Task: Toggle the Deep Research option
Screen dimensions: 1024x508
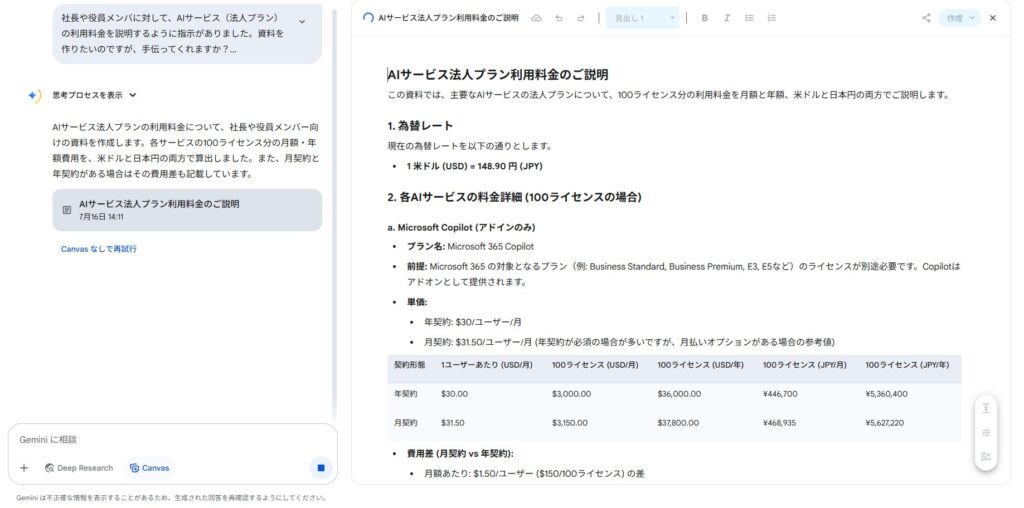Action: [78, 468]
